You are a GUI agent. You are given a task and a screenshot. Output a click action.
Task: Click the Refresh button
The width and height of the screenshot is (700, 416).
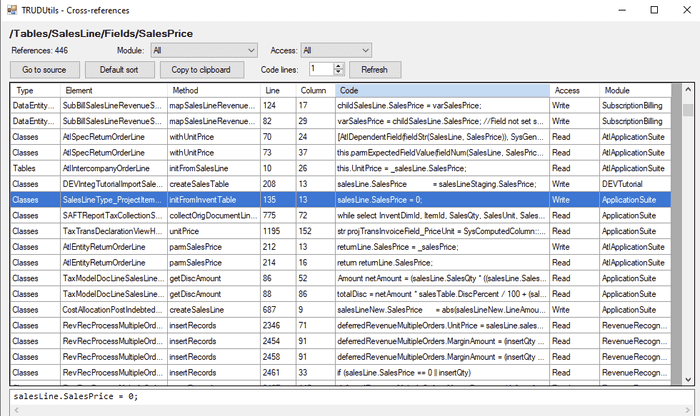pyautogui.click(x=374, y=70)
